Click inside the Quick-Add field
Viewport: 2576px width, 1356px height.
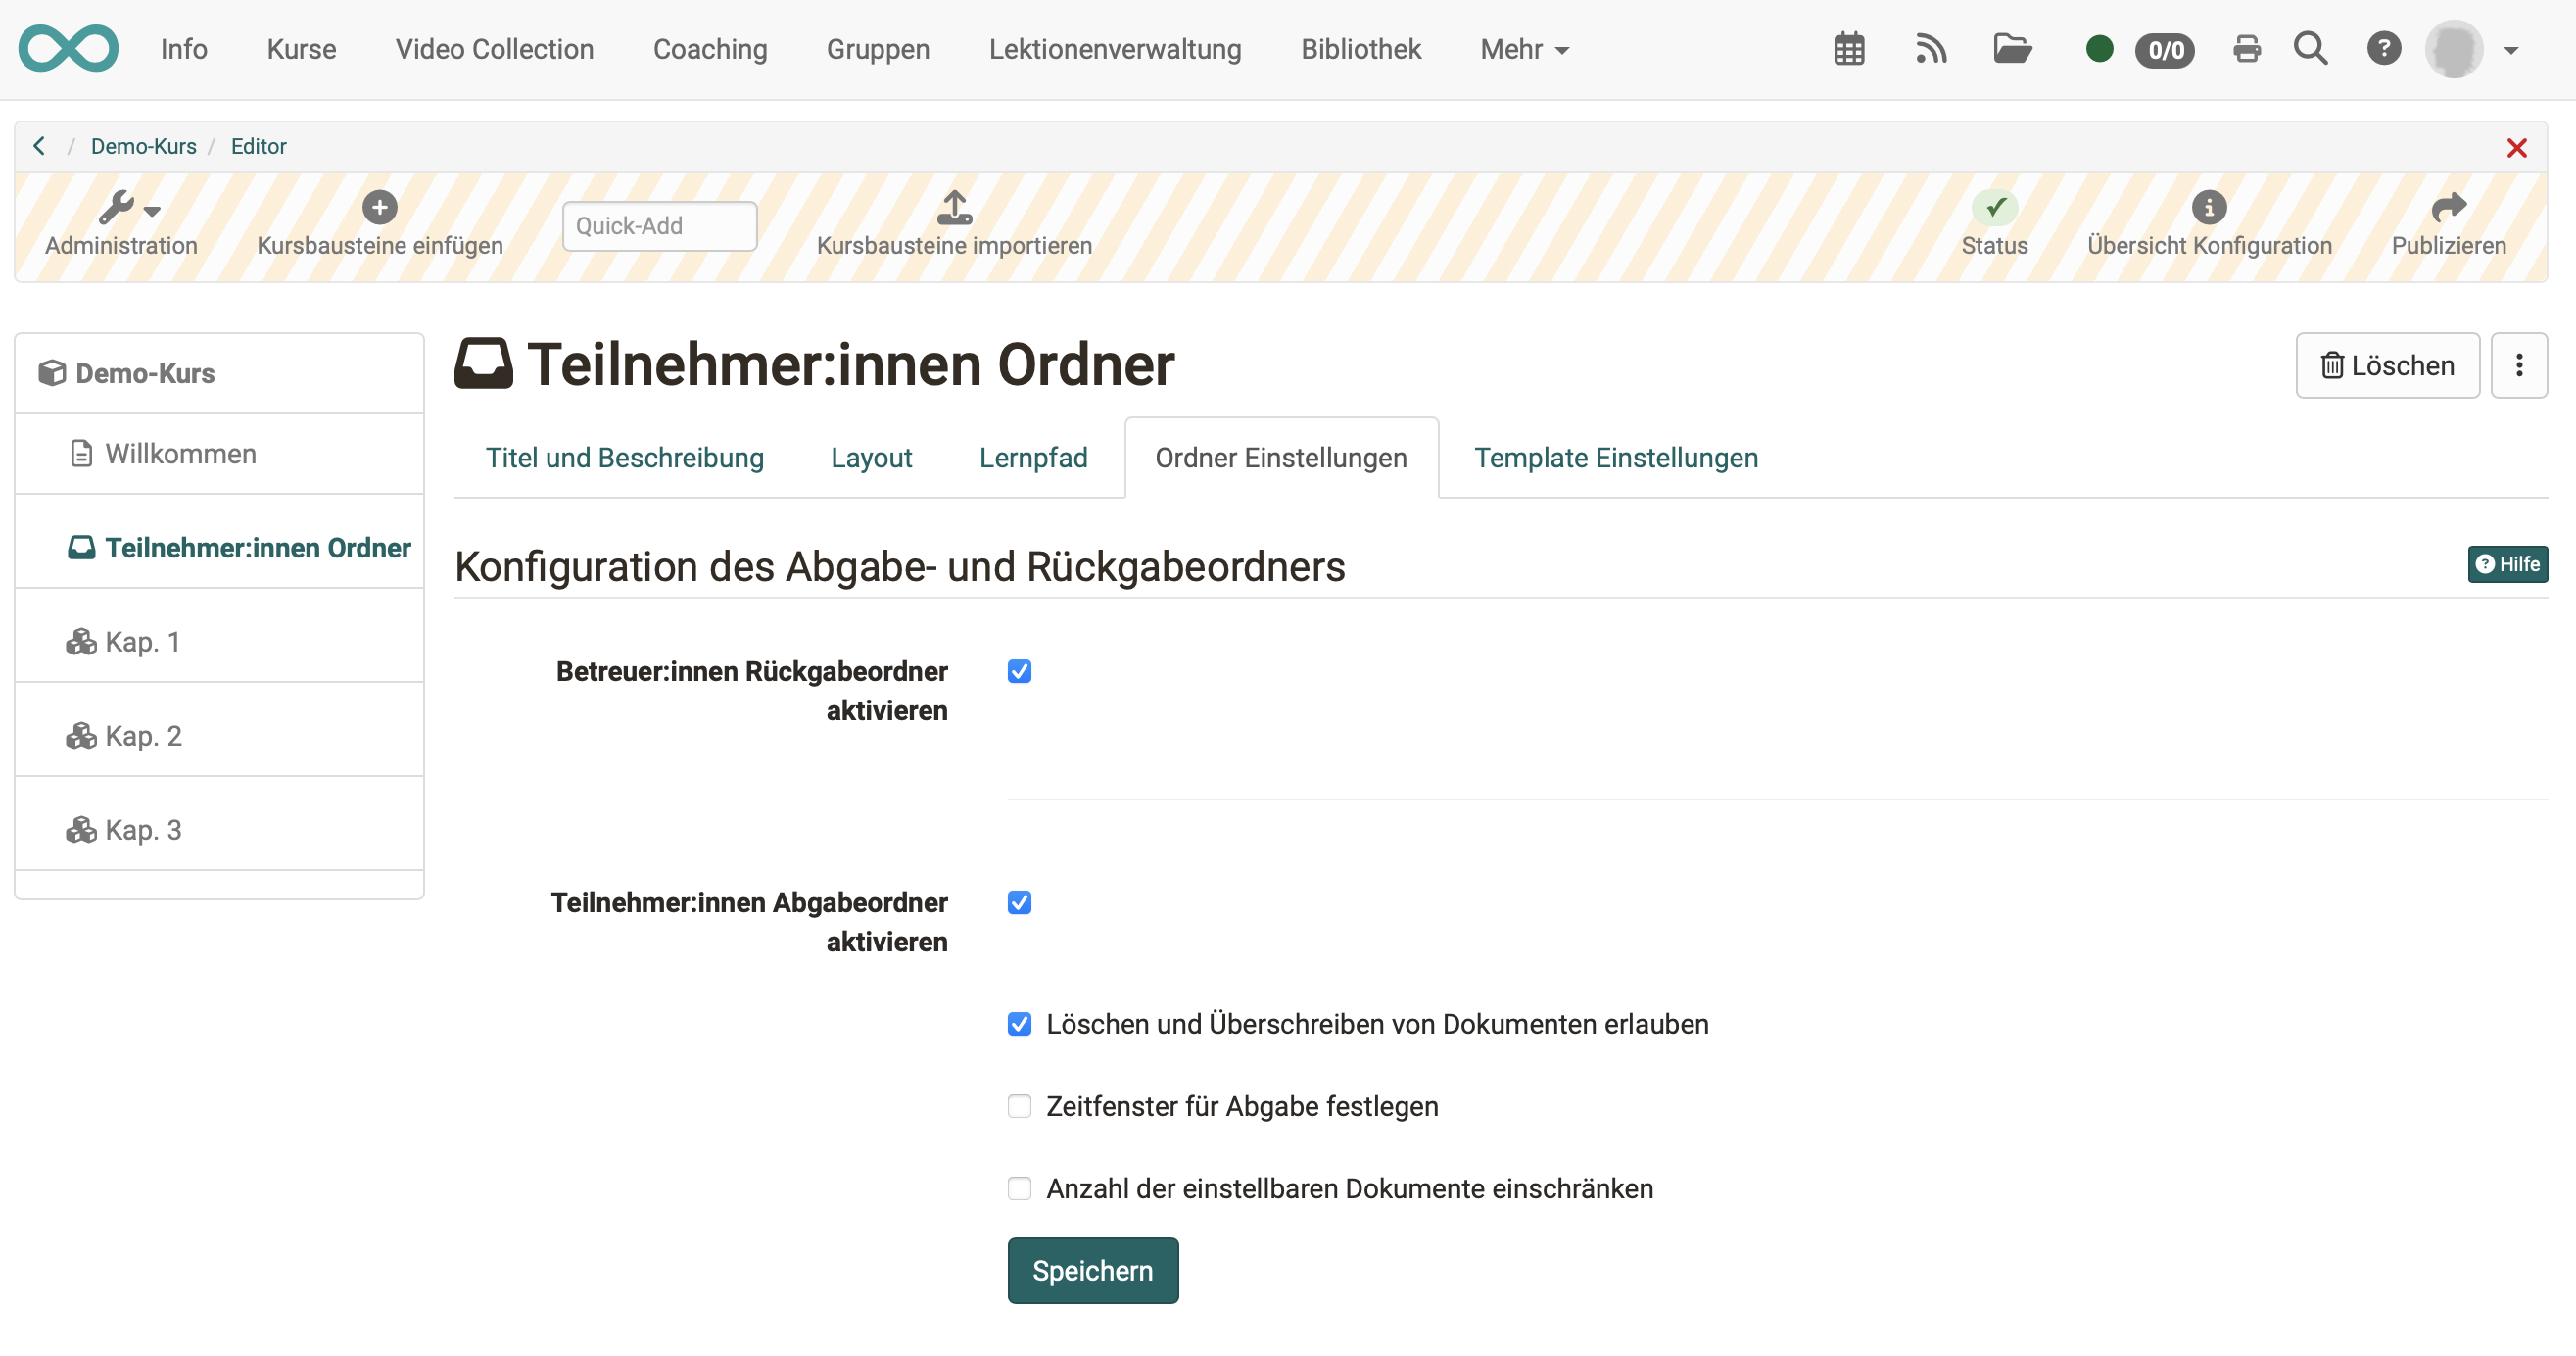(658, 225)
